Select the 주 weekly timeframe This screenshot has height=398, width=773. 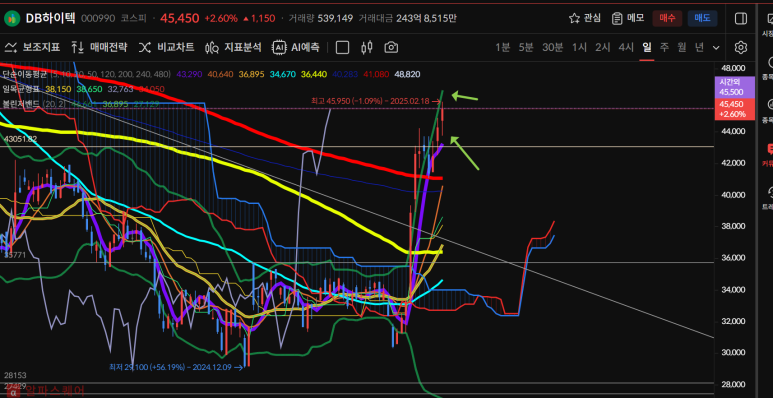(x=665, y=47)
